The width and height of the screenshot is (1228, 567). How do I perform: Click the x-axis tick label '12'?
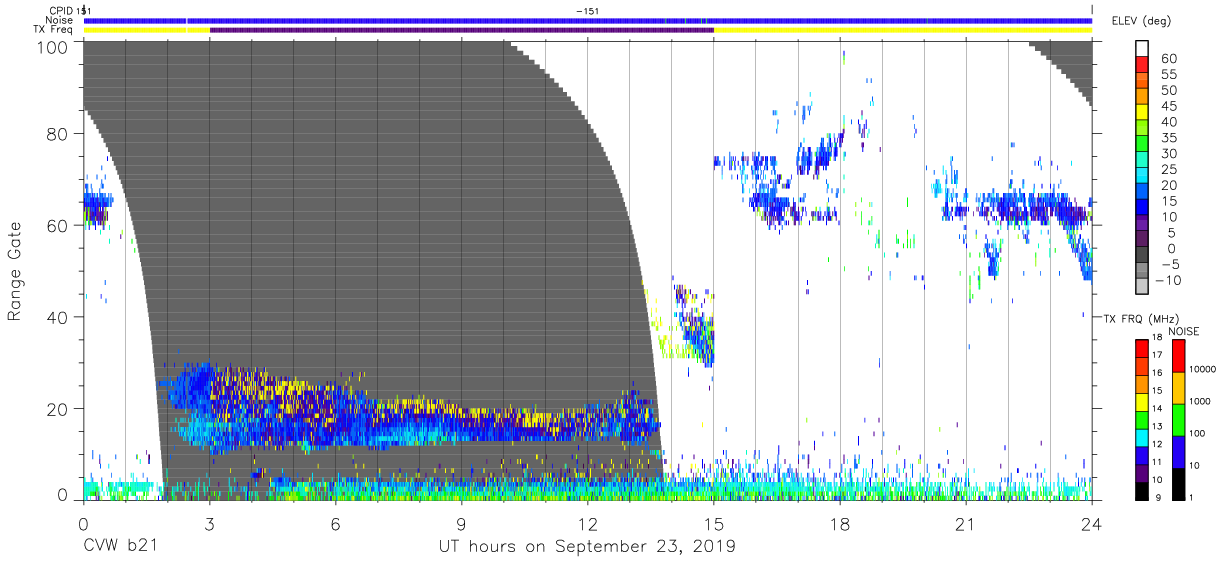[x=588, y=524]
